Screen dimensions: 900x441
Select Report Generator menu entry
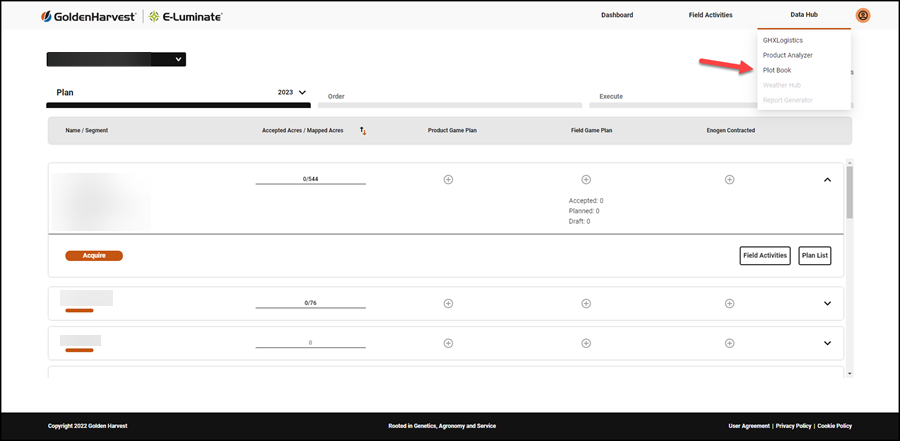coord(788,100)
